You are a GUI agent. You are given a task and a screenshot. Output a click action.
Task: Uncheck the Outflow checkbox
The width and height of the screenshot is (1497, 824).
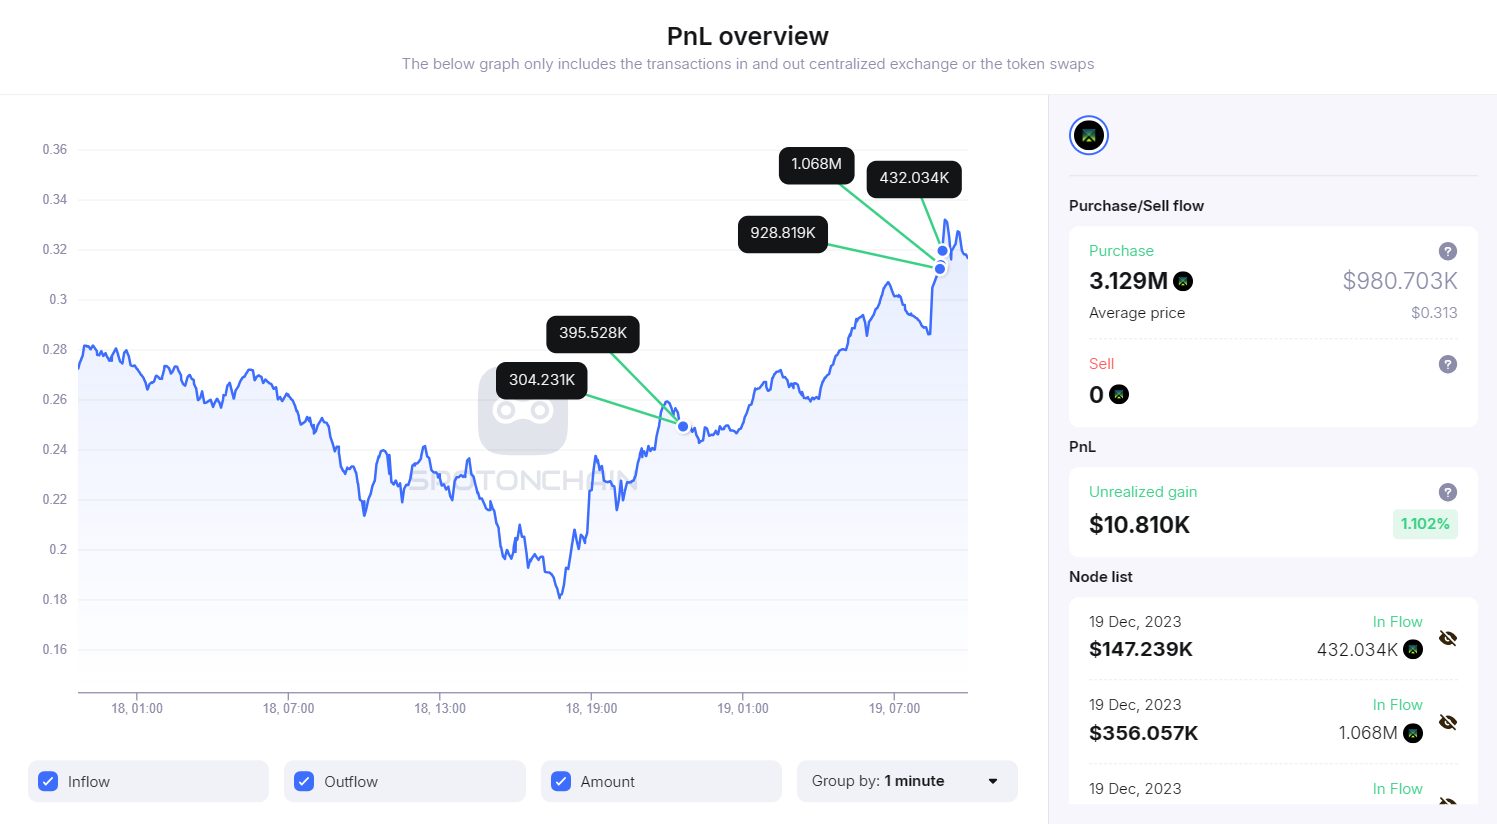[x=304, y=781]
